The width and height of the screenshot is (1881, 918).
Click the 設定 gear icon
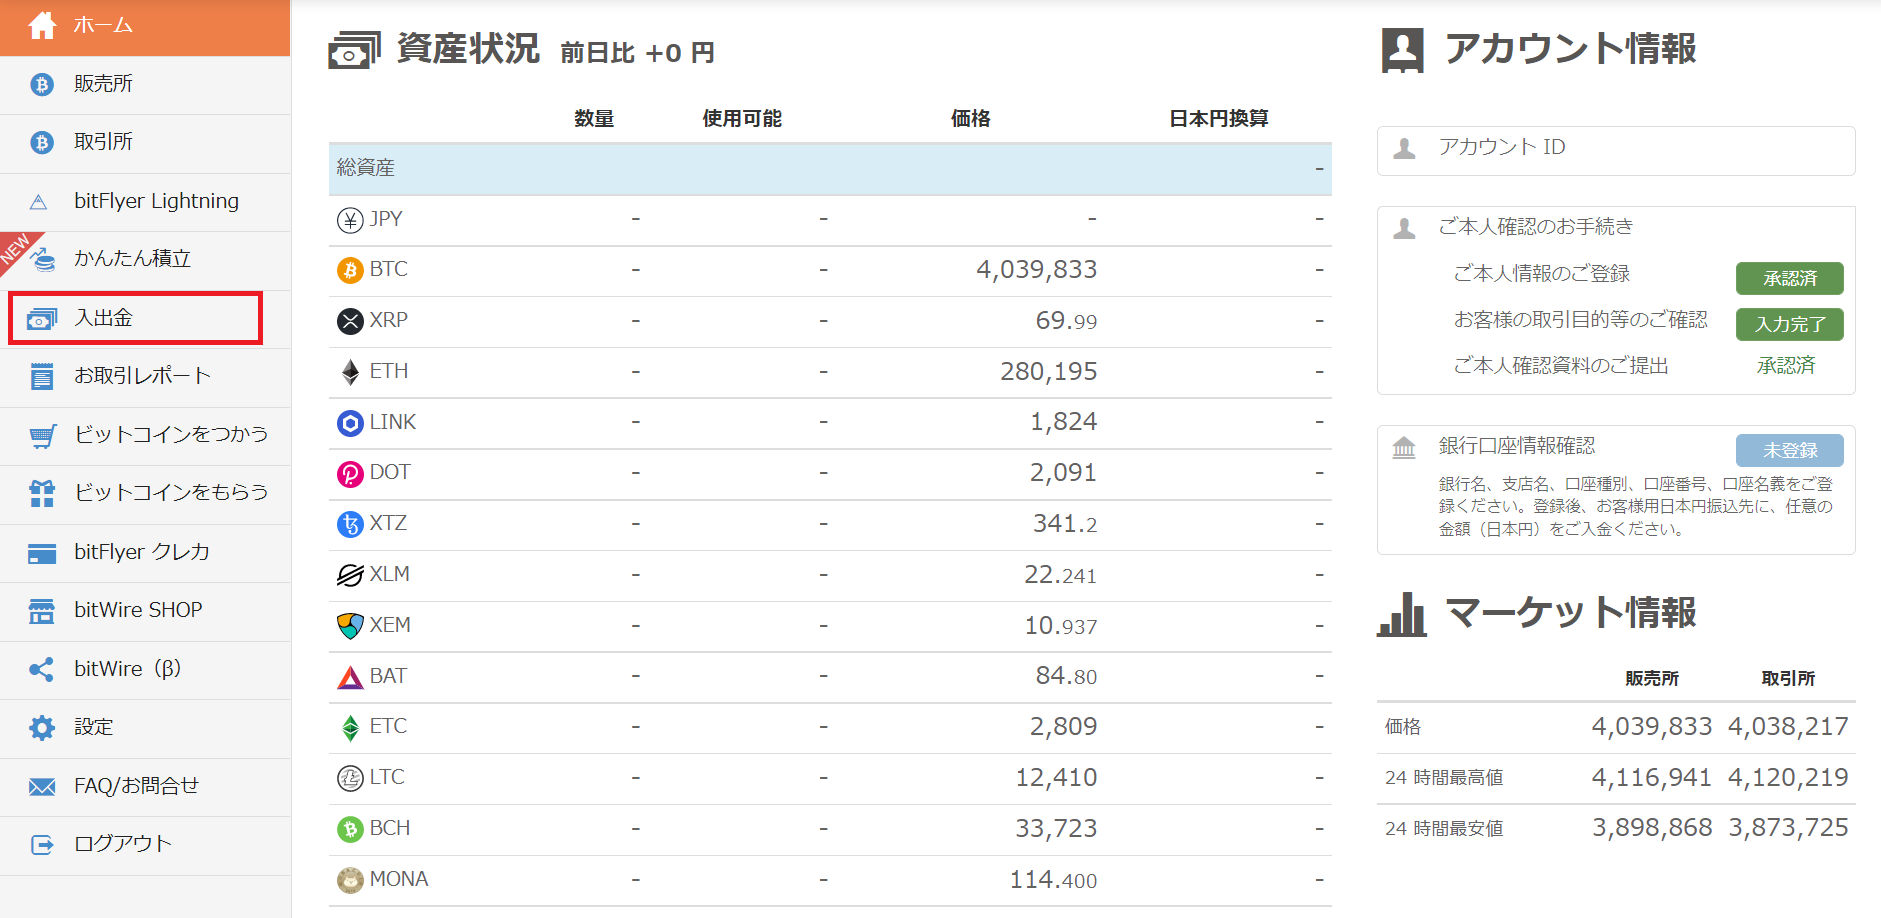click(x=42, y=728)
